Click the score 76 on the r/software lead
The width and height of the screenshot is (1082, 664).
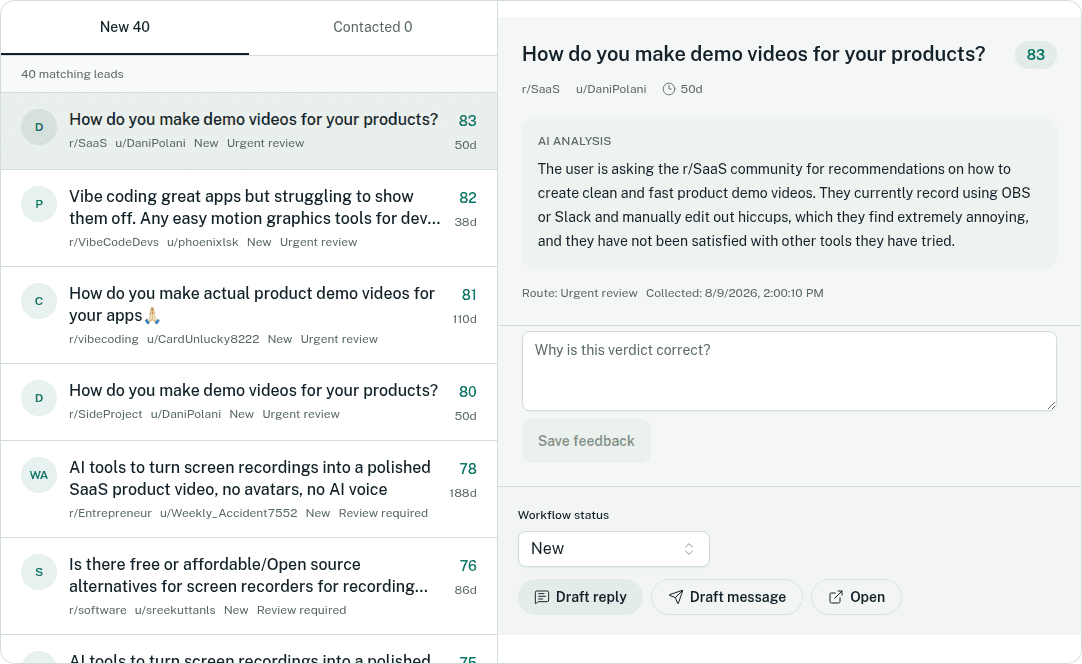point(468,566)
